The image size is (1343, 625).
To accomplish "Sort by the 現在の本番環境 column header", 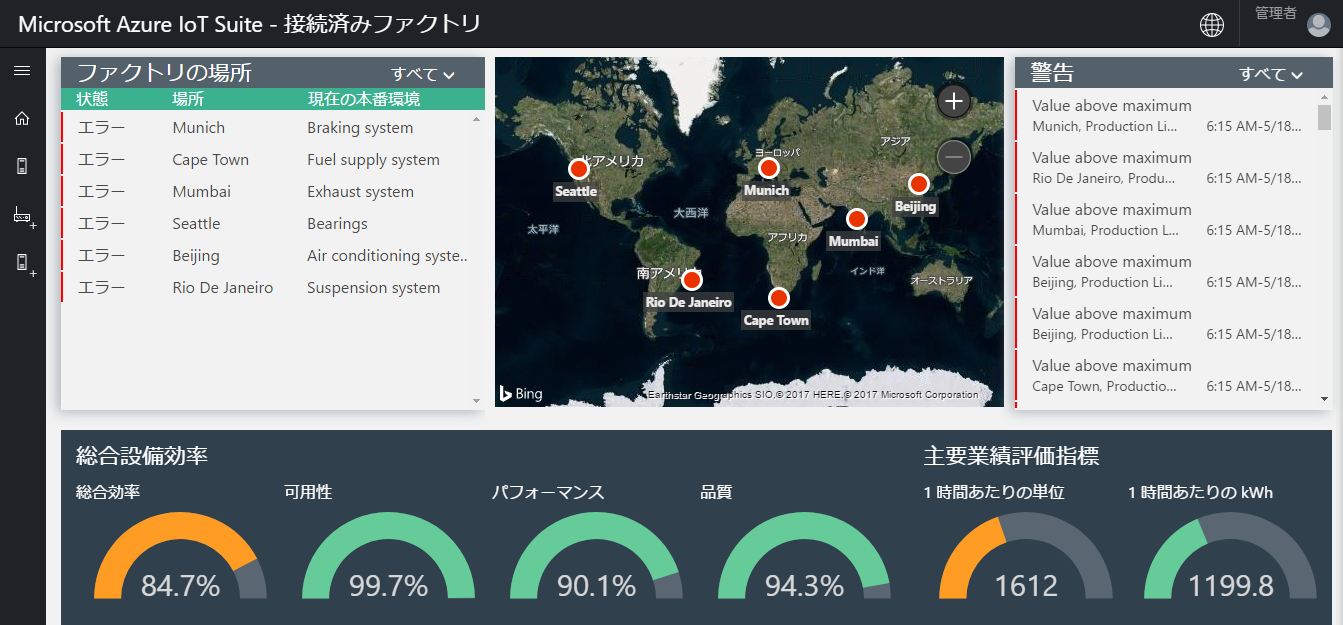I will click(364, 99).
